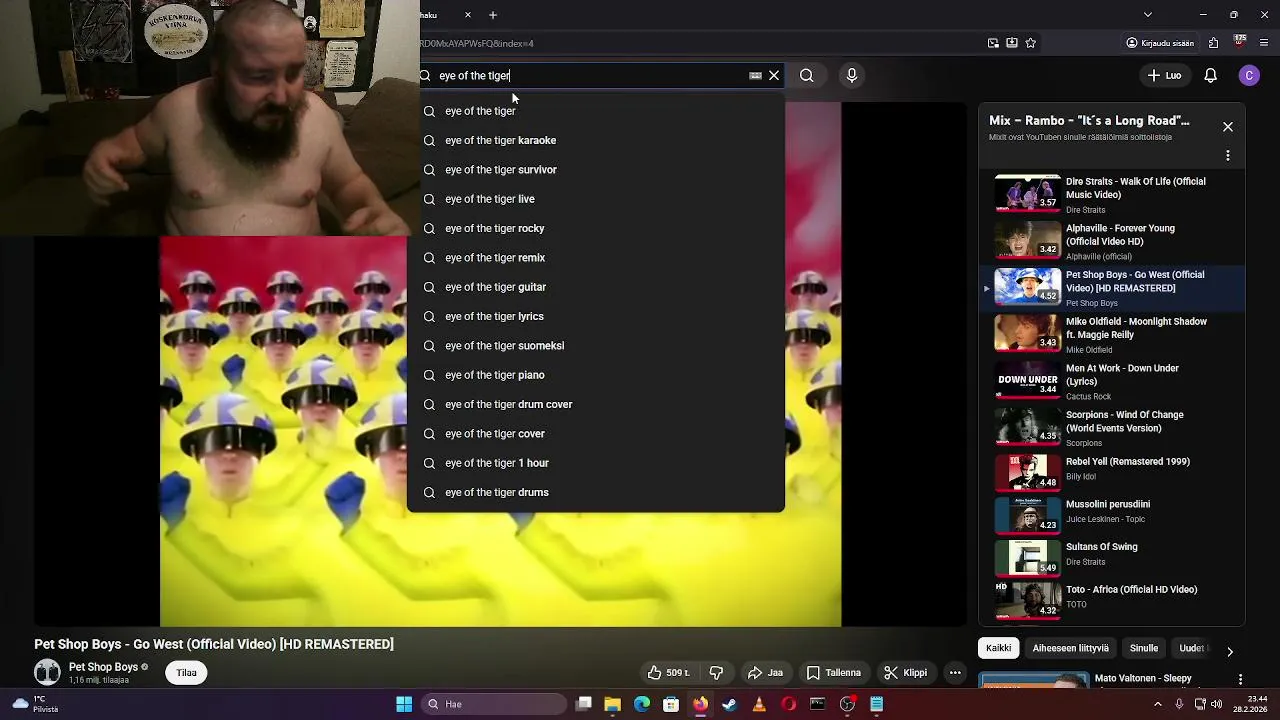
Task: Select the Sinulle filter chip
Action: coord(1144,648)
